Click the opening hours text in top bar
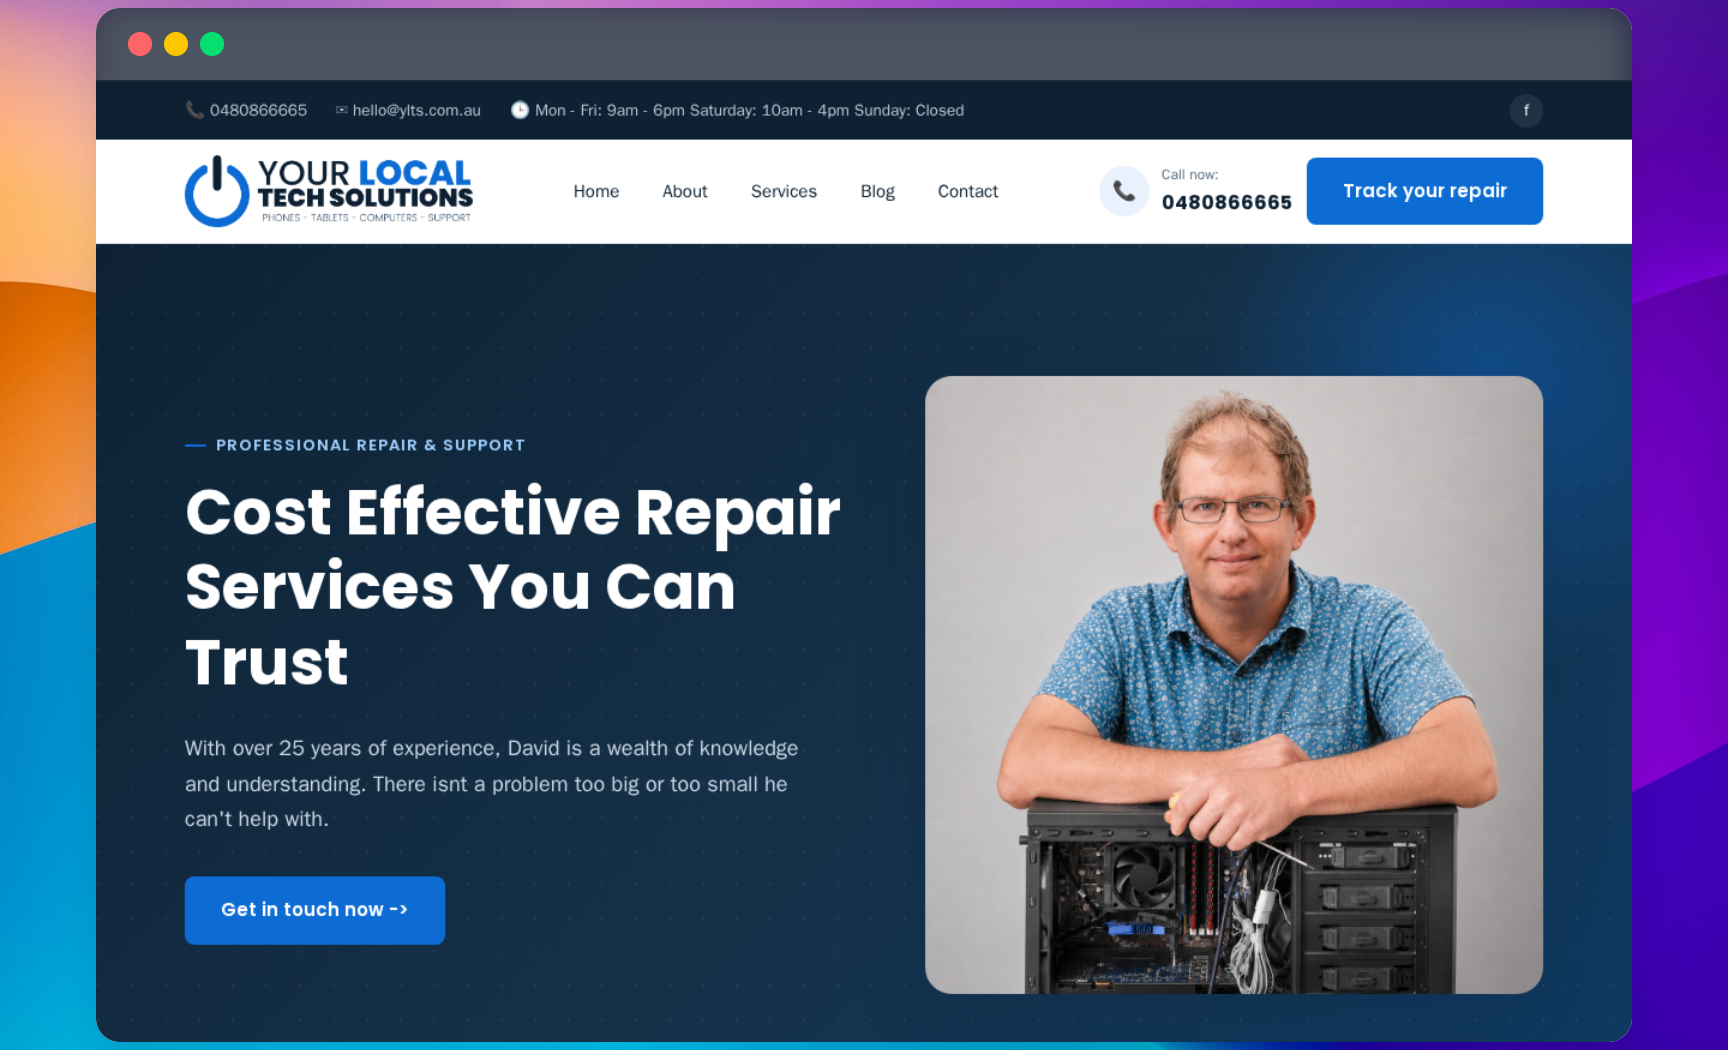Viewport: 1728px width, 1050px height. (749, 110)
